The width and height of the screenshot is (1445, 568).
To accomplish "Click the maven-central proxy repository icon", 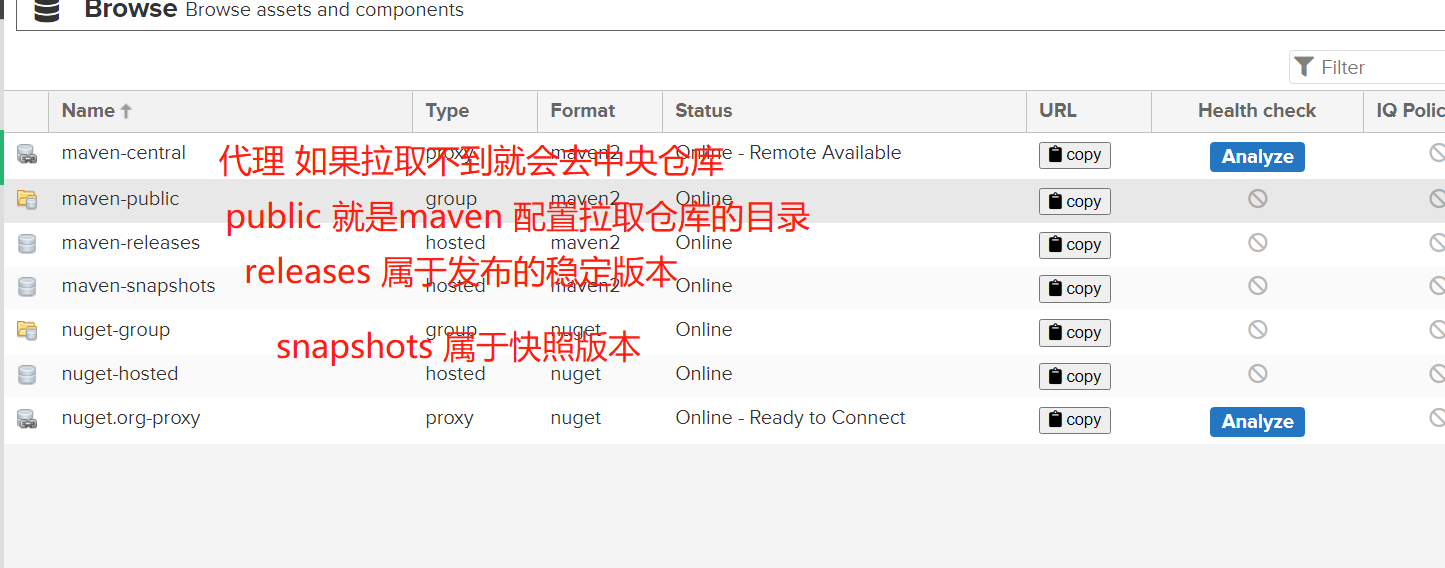I will [27, 155].
